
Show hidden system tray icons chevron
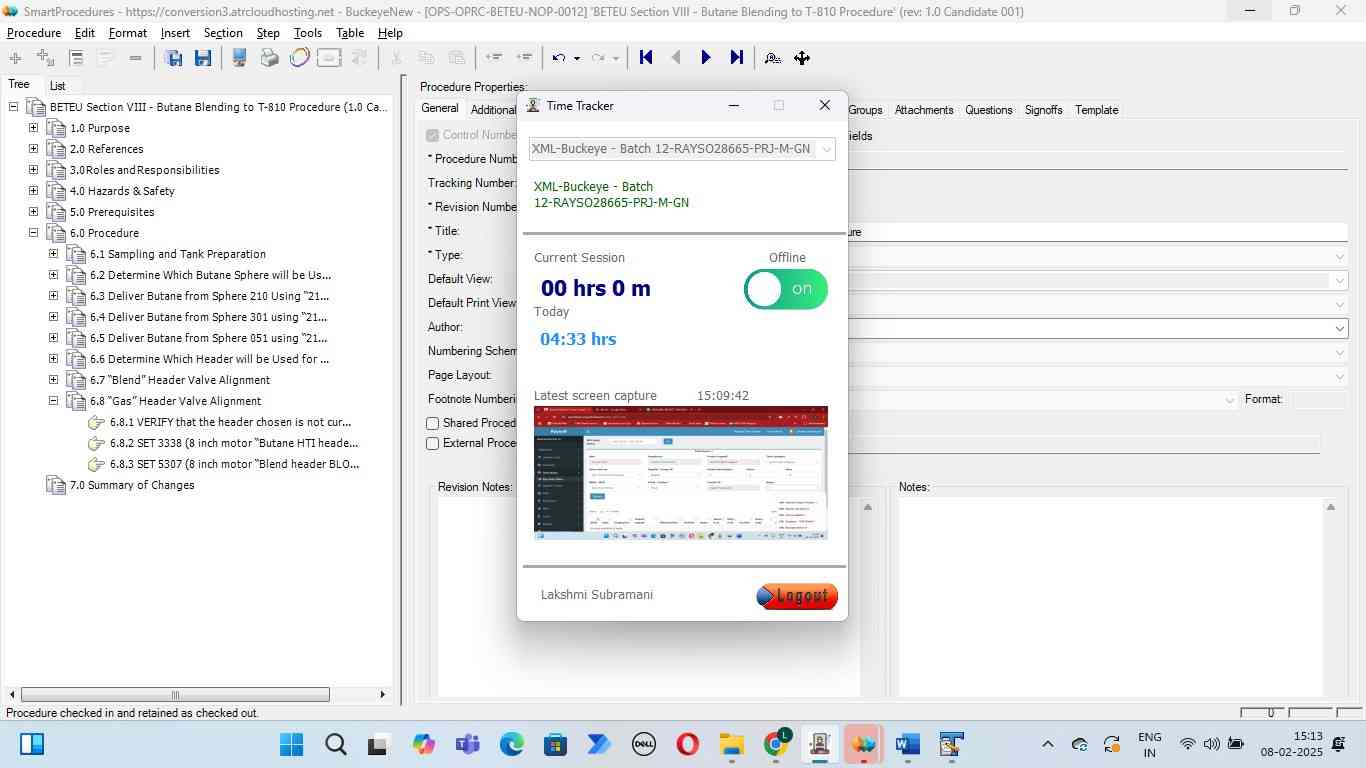[1048, 744]
